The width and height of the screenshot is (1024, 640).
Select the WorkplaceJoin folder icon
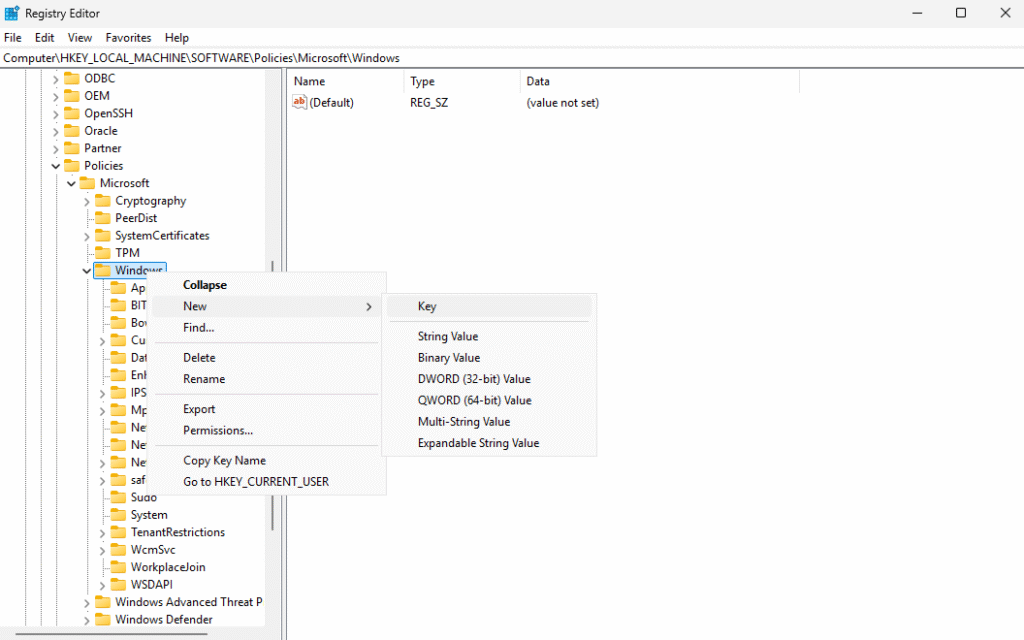pos(118,567)
